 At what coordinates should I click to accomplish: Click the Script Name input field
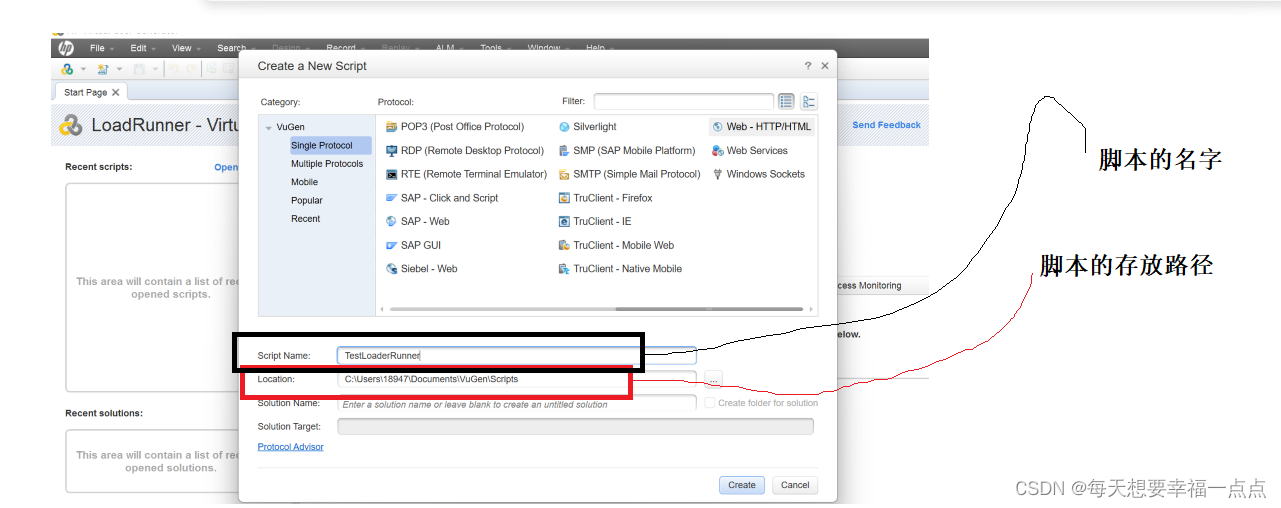pos(516,355)
